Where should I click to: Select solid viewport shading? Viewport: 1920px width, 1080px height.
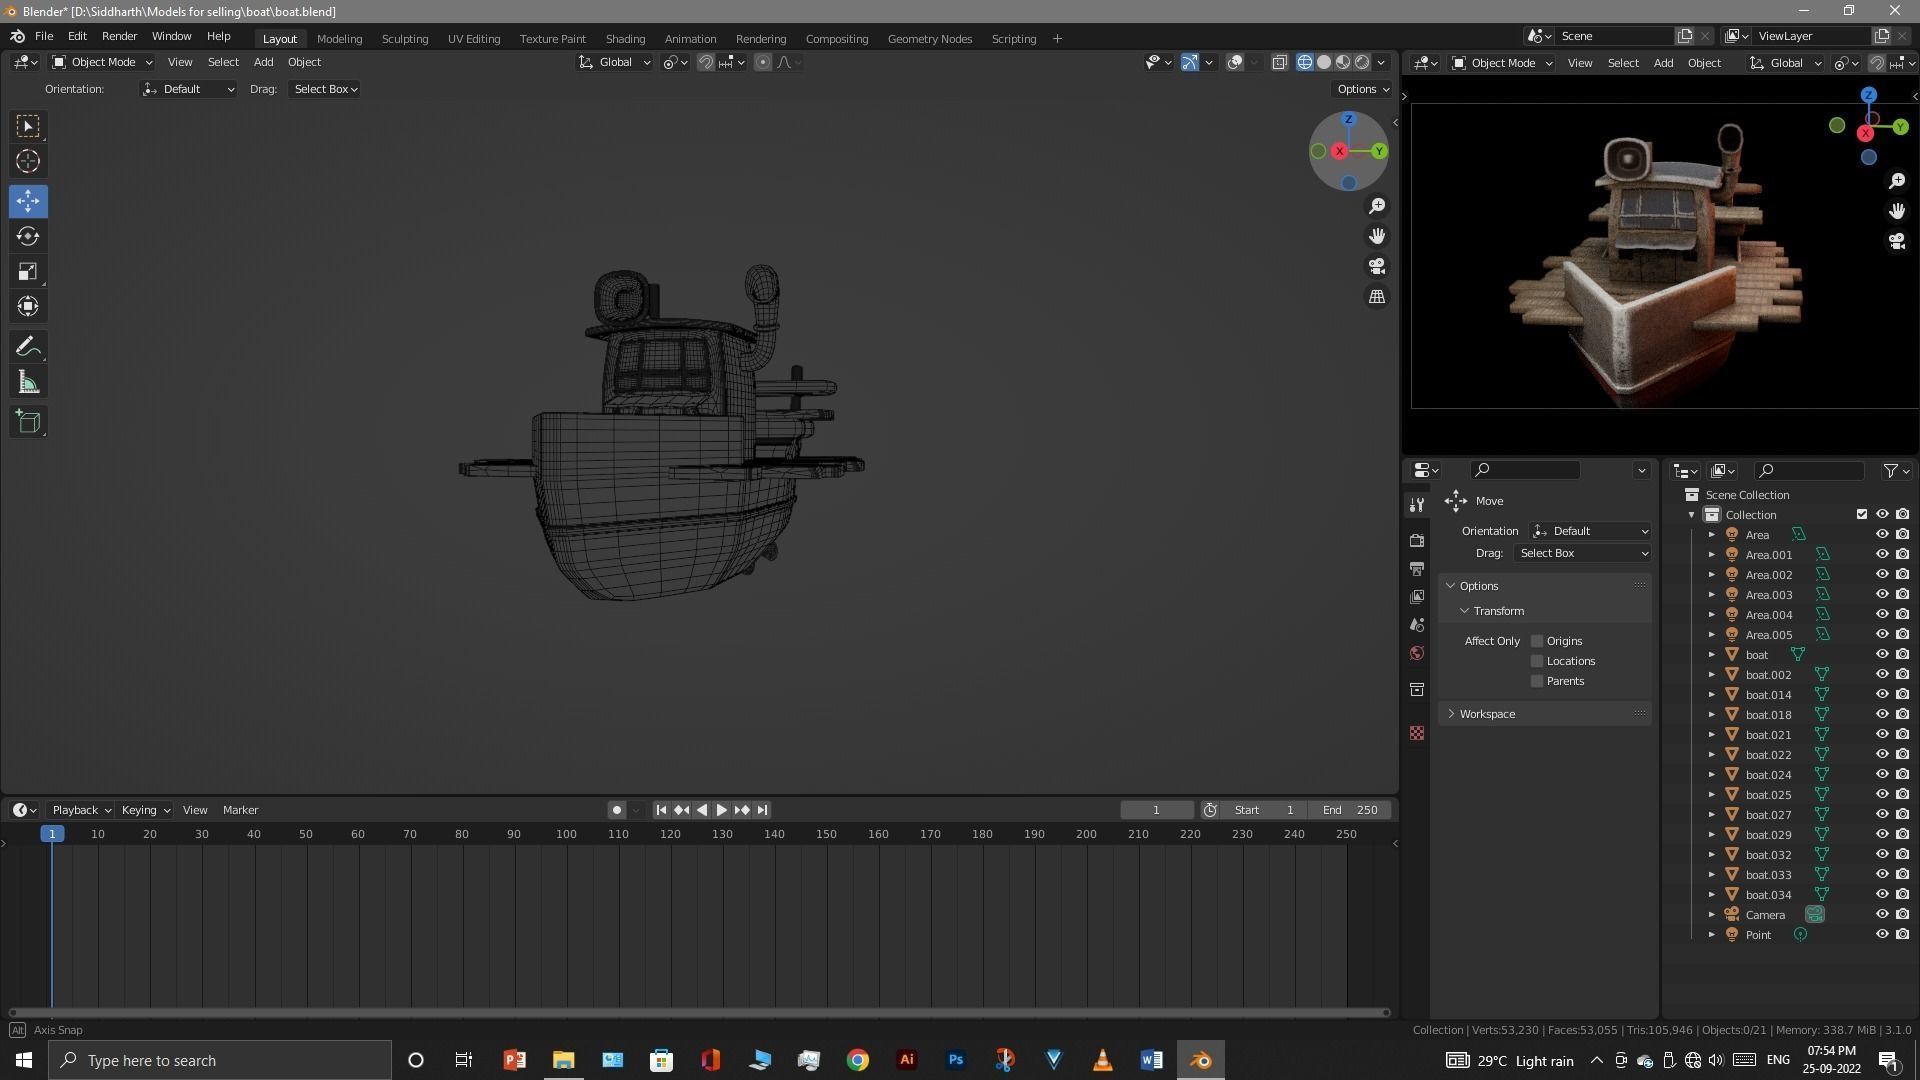pos(1324,62)
